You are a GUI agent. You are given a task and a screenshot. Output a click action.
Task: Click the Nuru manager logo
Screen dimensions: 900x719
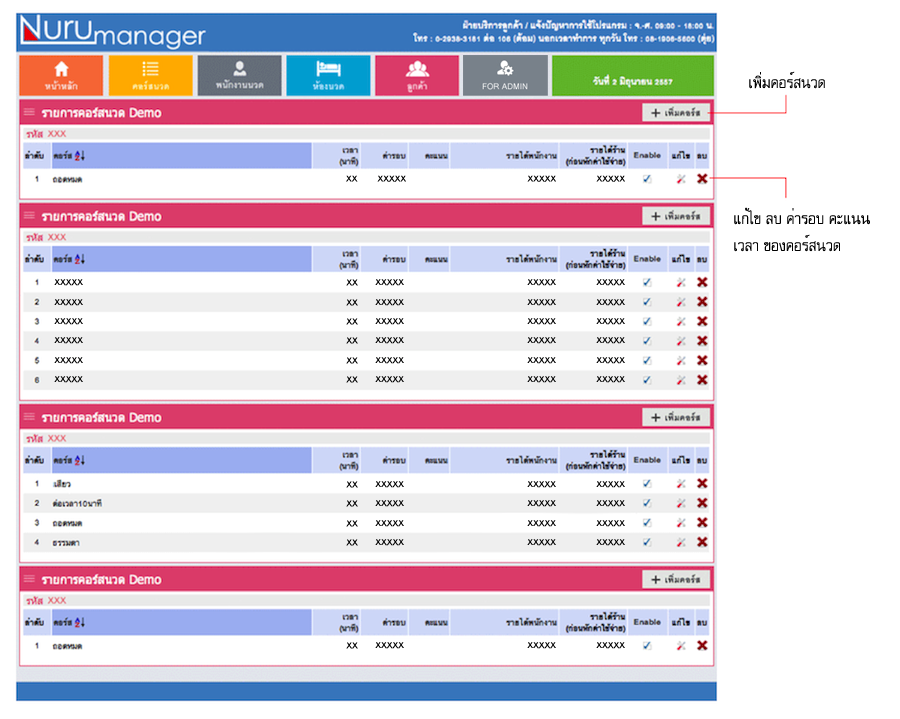click(x=111, y=33)
